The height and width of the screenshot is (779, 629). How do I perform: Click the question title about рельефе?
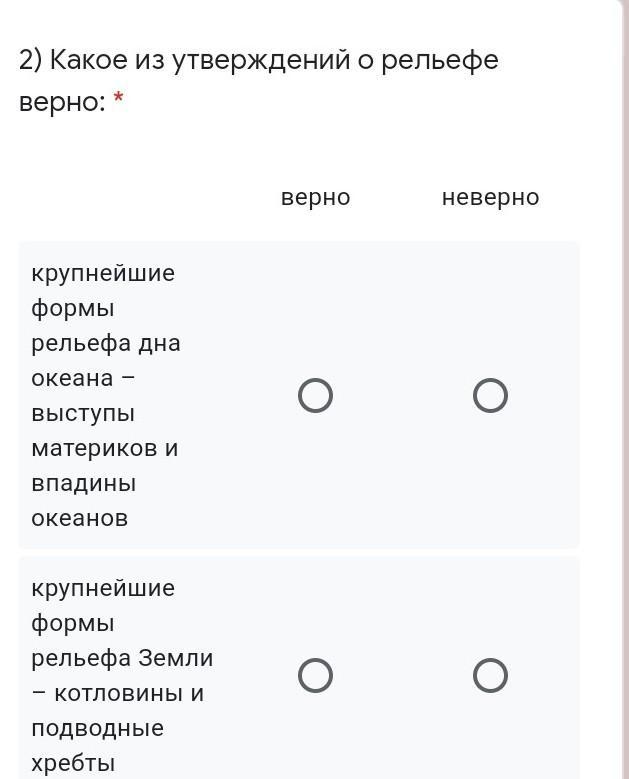[x=258, y=61]
